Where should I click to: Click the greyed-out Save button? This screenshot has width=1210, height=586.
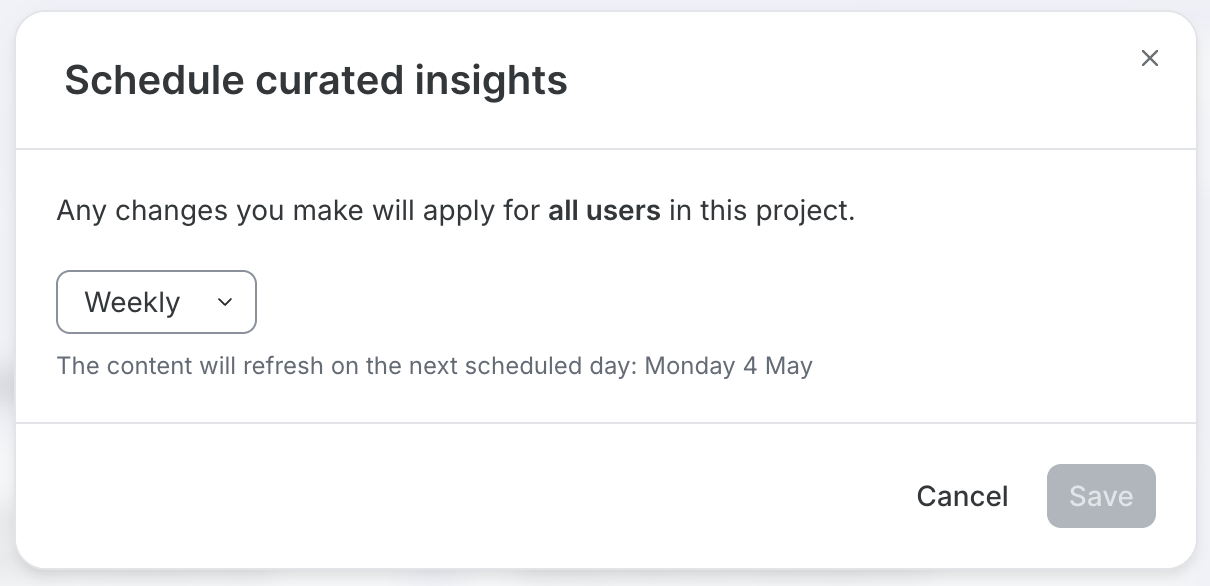1101,496
